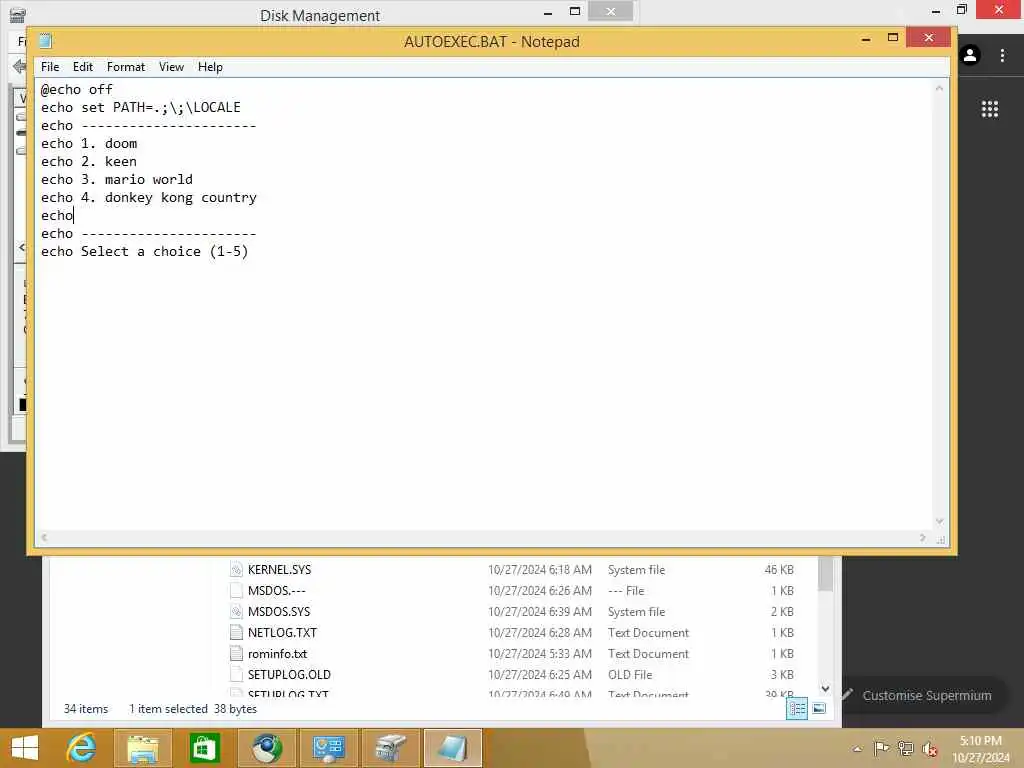This screenshot has width=1024, height=768.
Task: Select NETLOG.TXT file in Explorer
Action: tap(282, 632)
